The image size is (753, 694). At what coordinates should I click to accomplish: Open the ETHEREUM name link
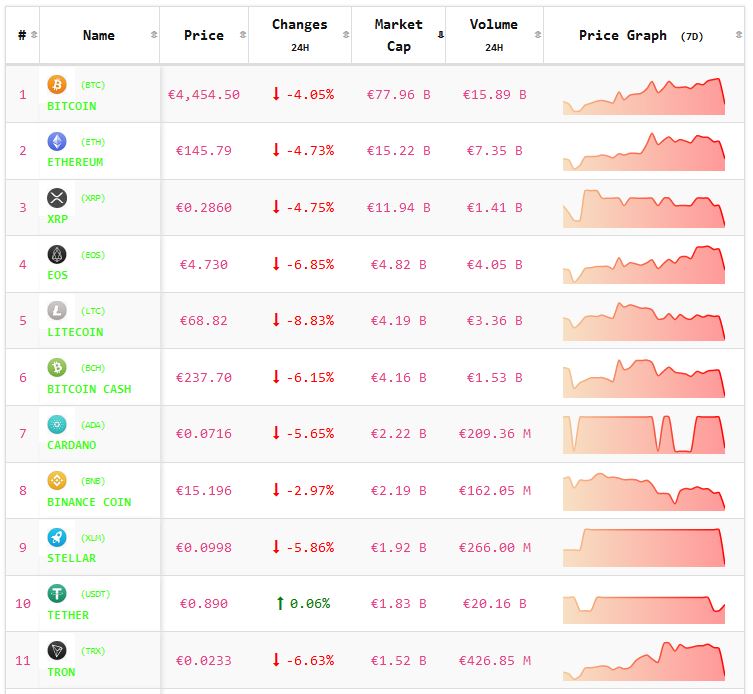[75, 162]
